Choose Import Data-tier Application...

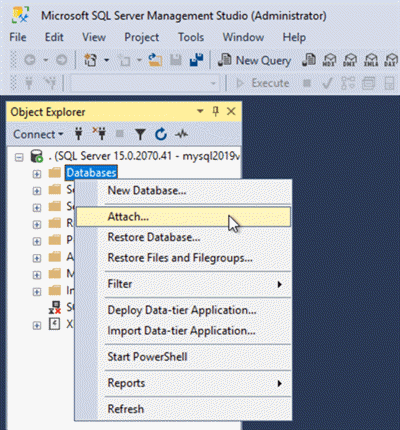point(183,331)
